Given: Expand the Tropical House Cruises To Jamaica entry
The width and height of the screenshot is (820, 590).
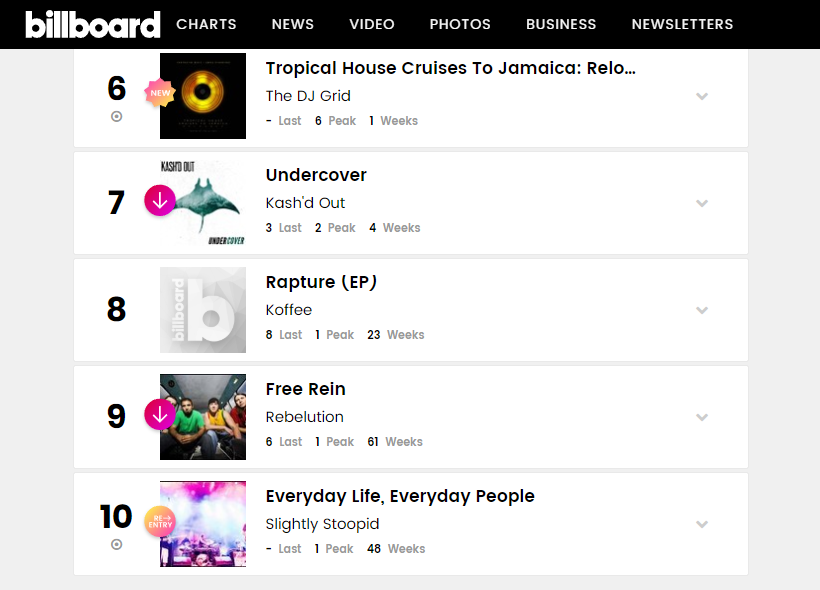Looking at the screenshot, I should 702,96.
